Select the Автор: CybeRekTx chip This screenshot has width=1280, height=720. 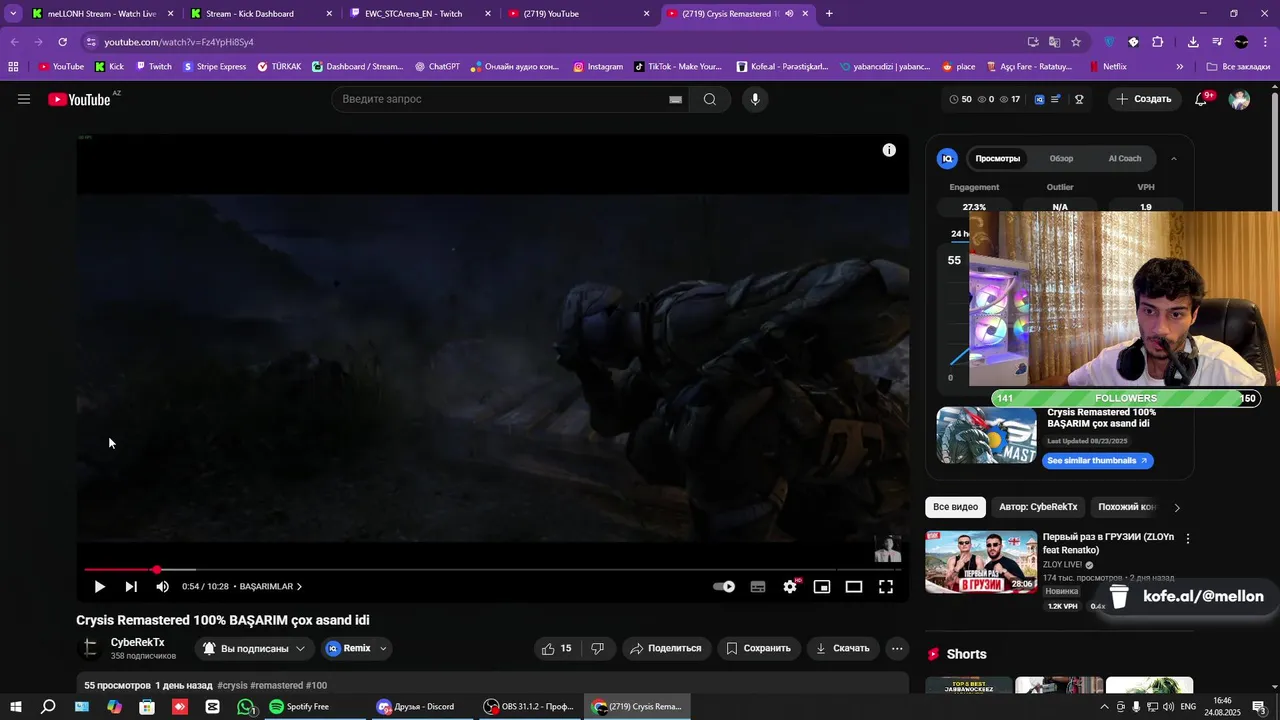point(1038,507)
